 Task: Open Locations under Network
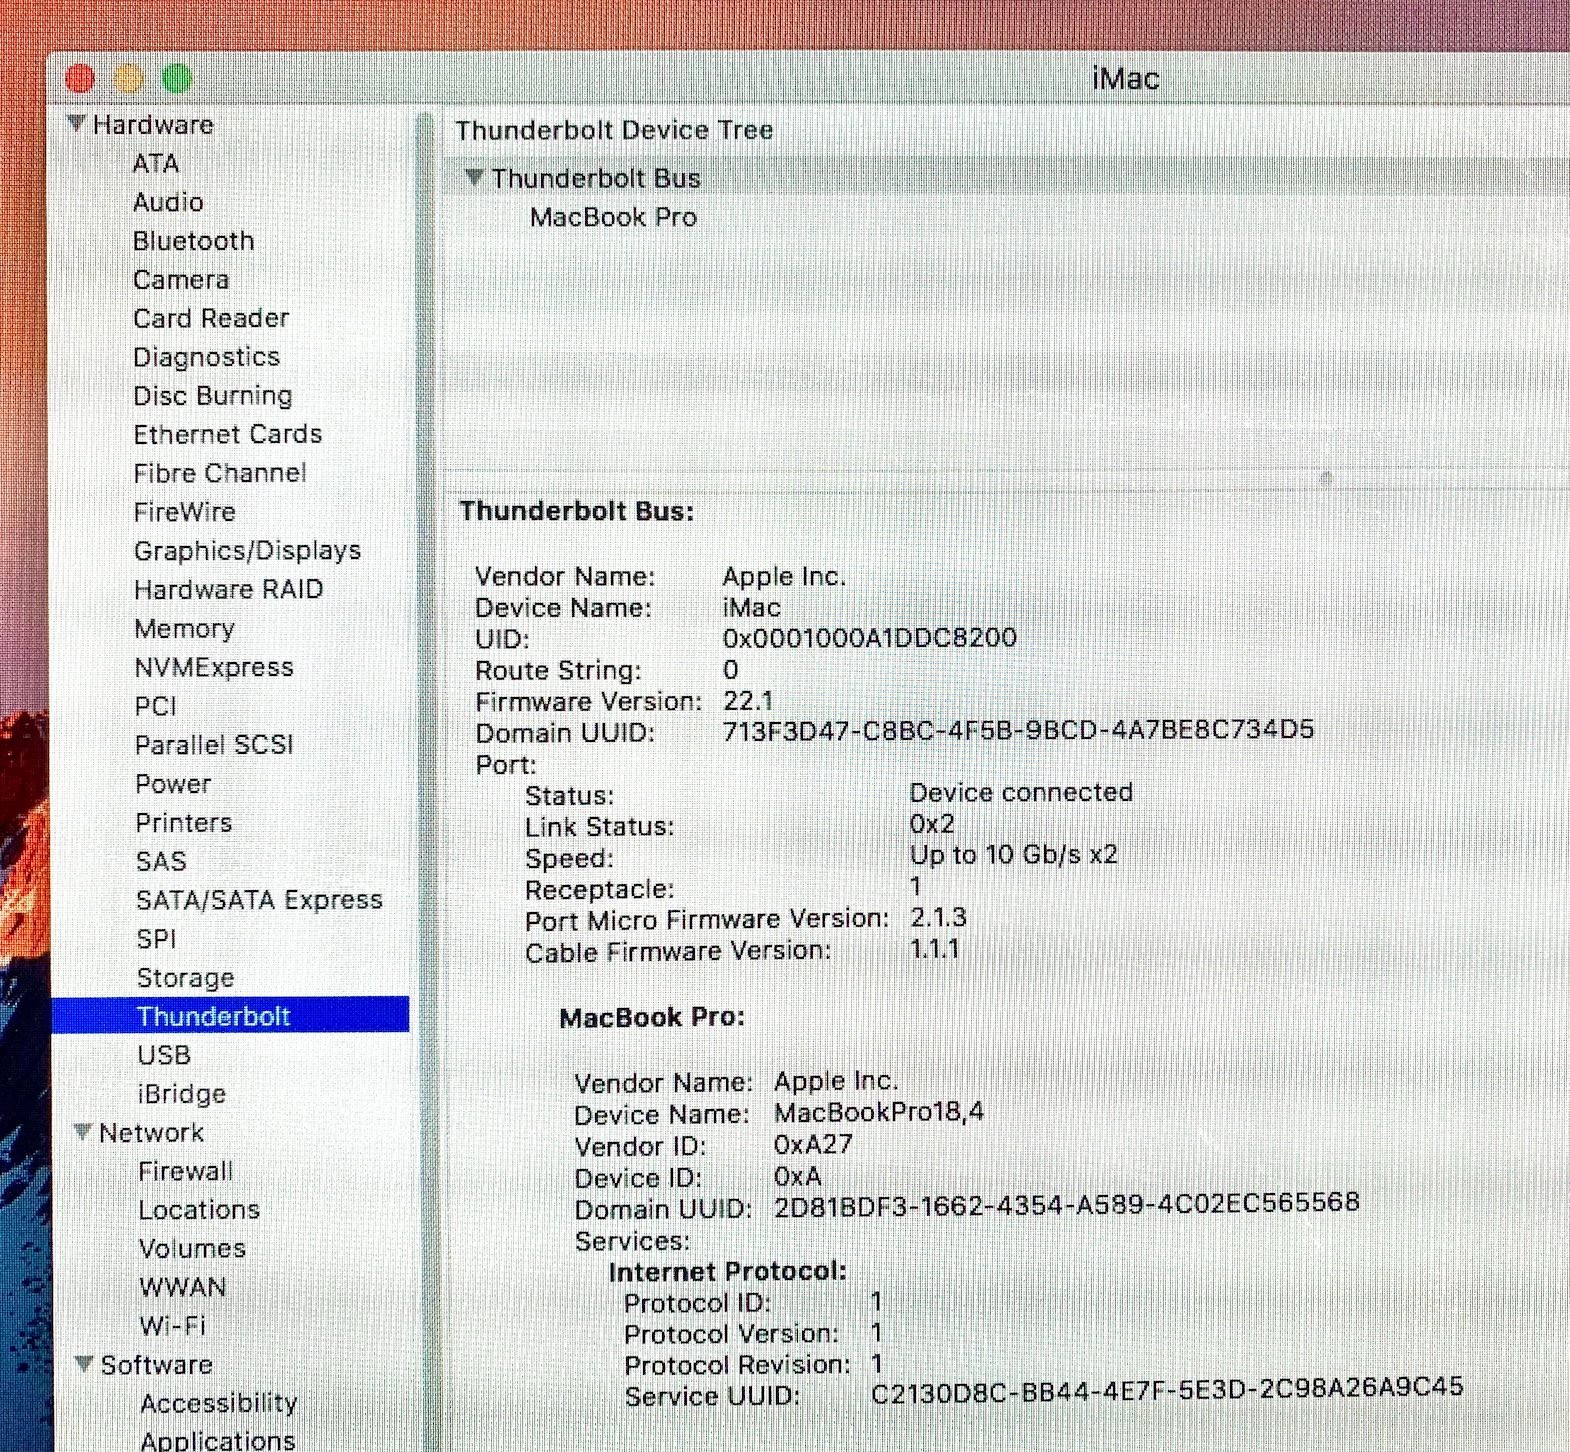[199, 1210]
